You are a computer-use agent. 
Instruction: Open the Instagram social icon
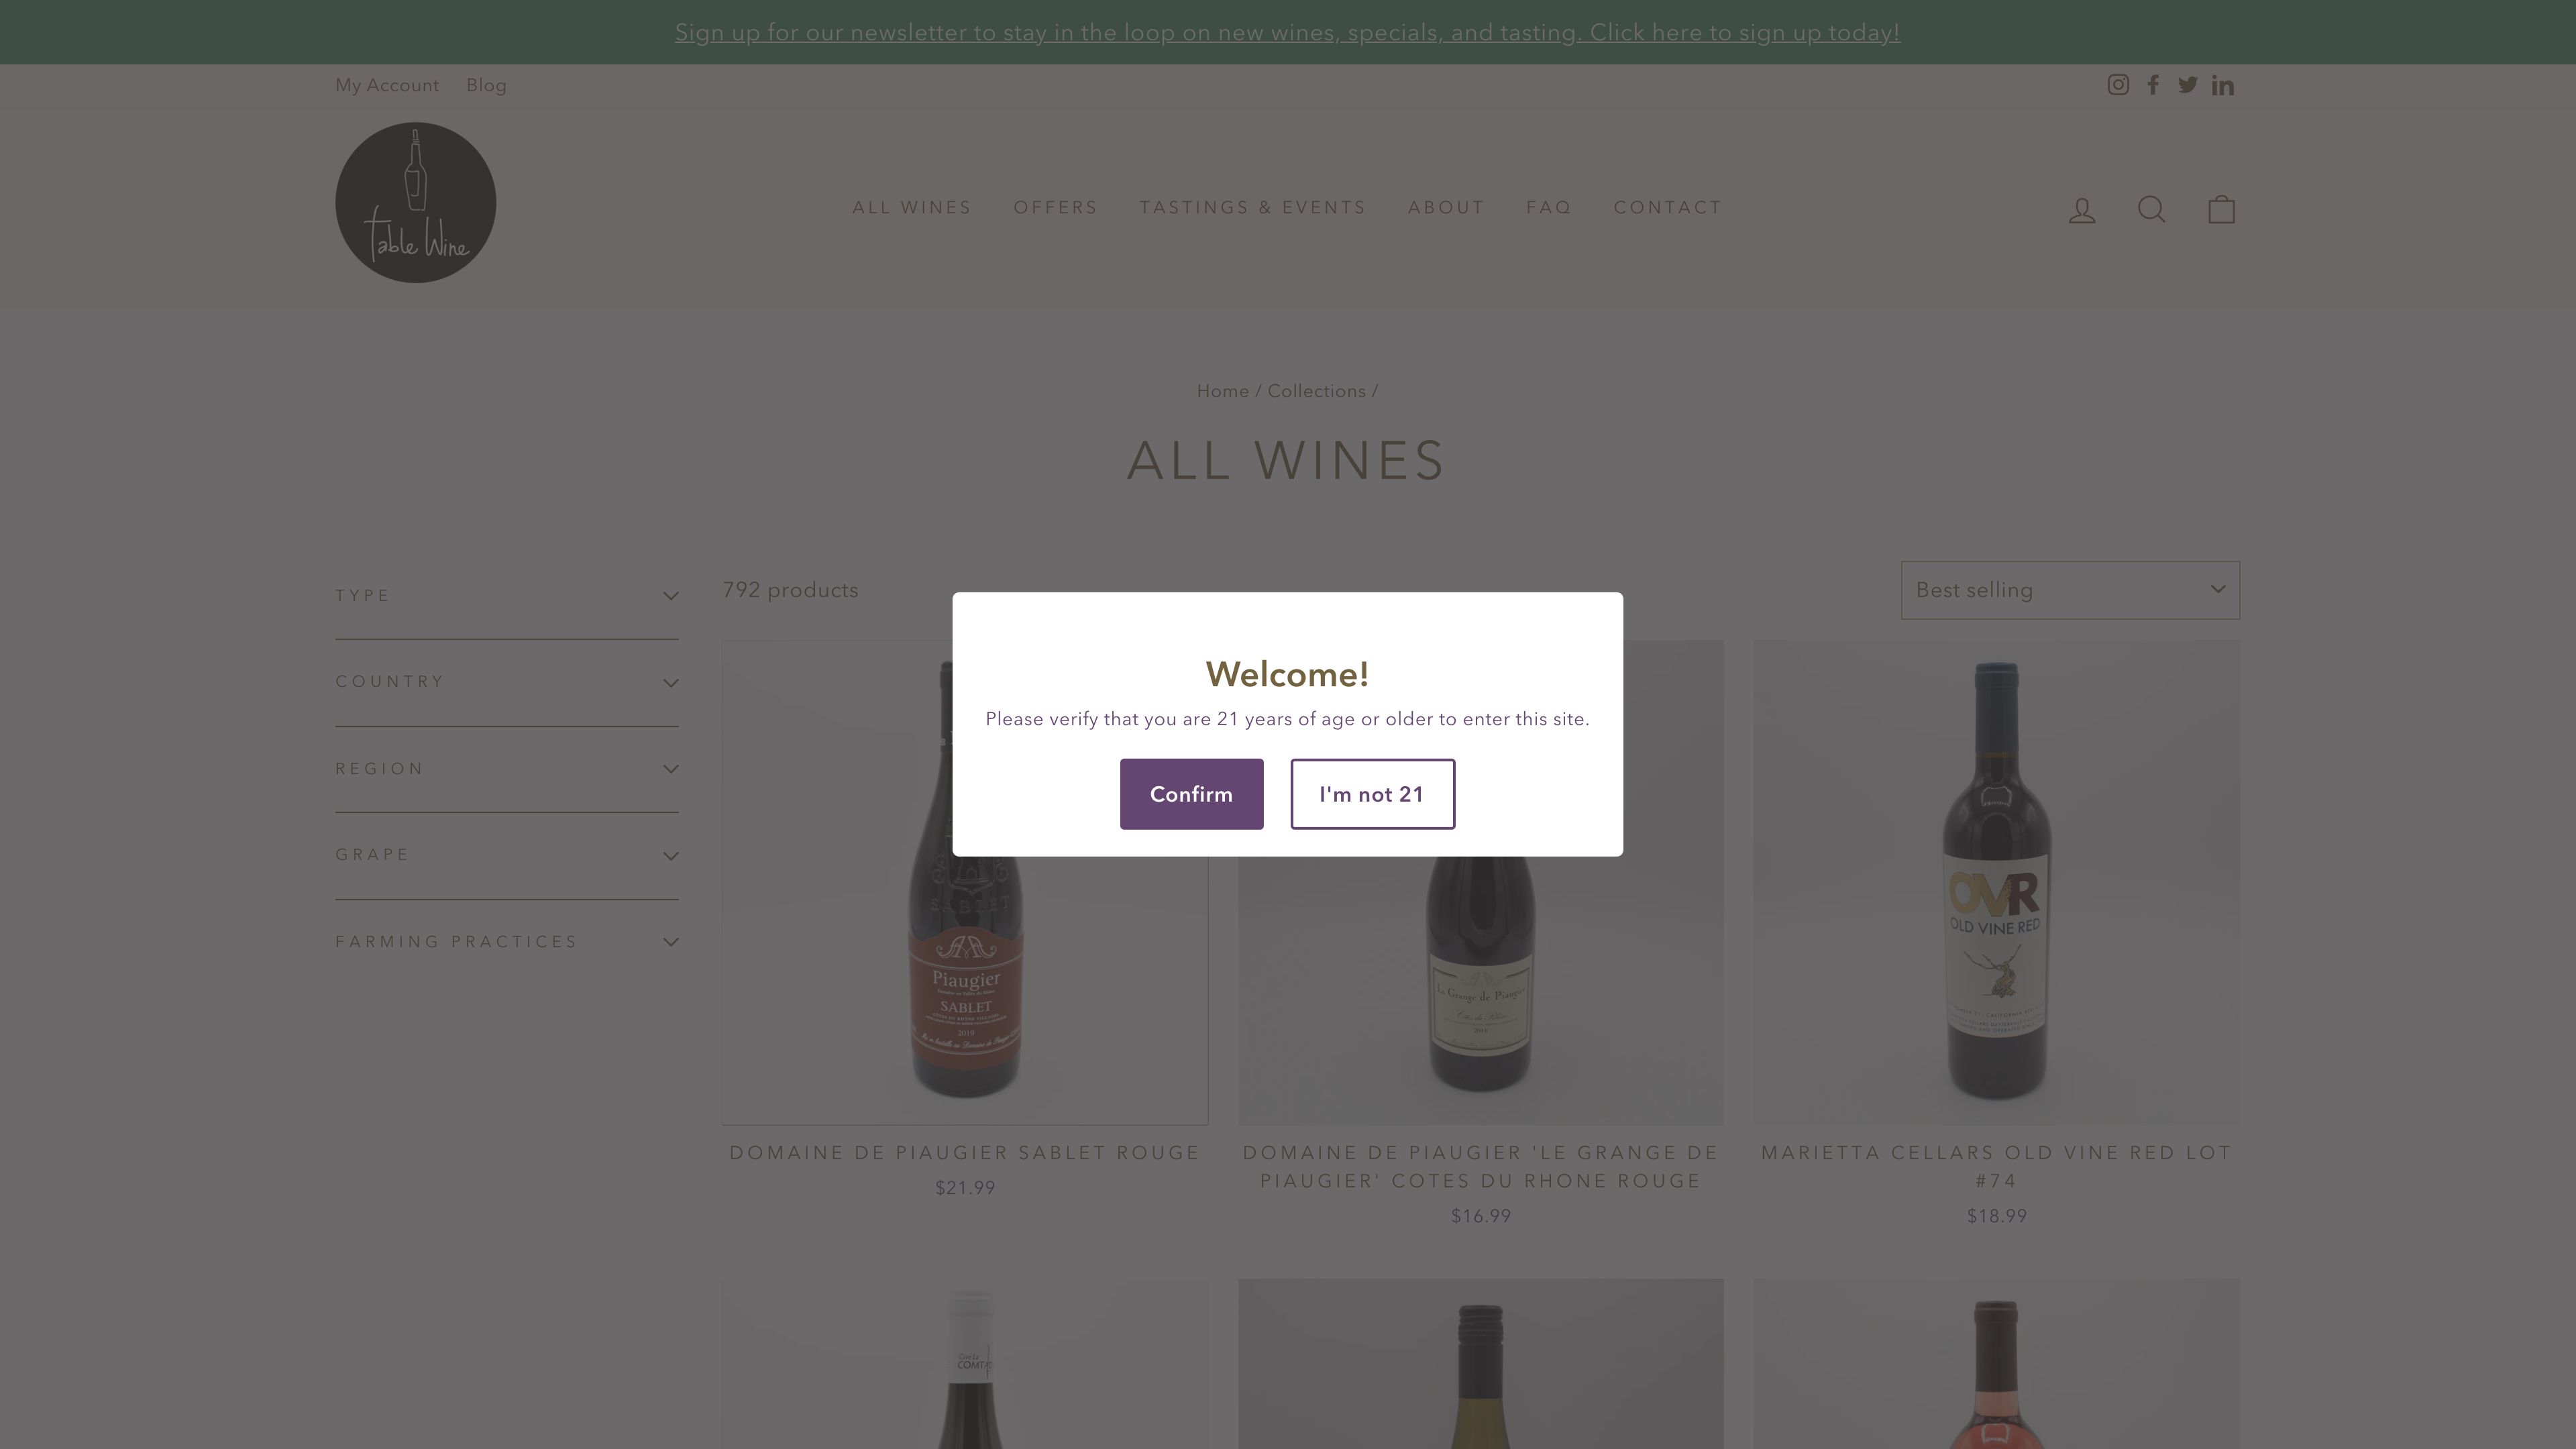coord(2118,85)
